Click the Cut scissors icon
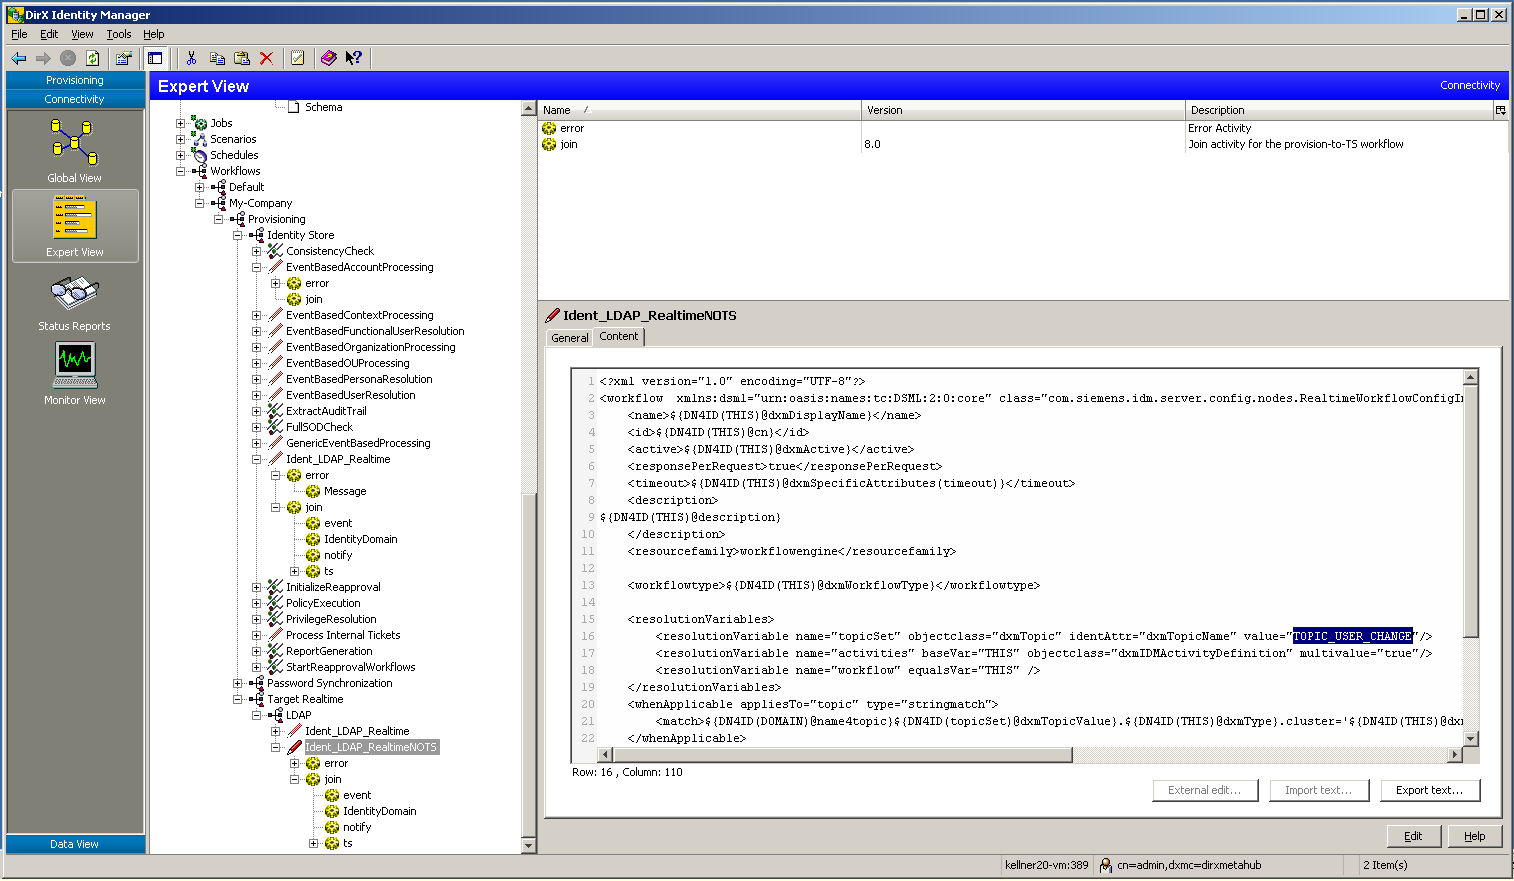The height and width of the screenshot is (881, 1514). 191,58
